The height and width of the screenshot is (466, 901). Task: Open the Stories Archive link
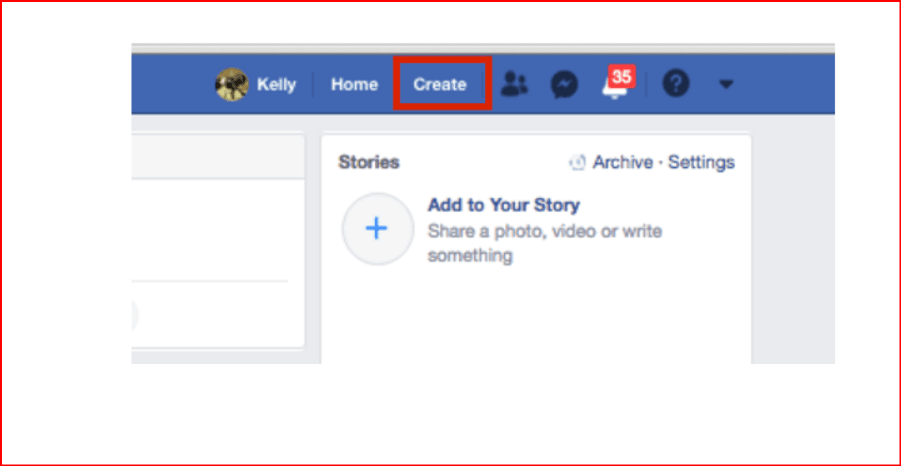pos(622,162)
